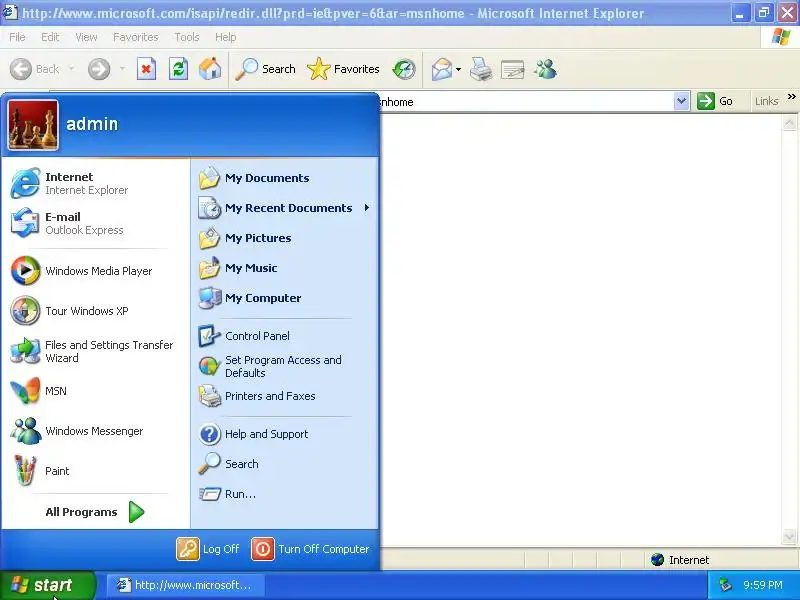Image resolution: width=800 pixels, height=600 pixels.
Task: Open the View menu
Action: click(x=86, y=37)
